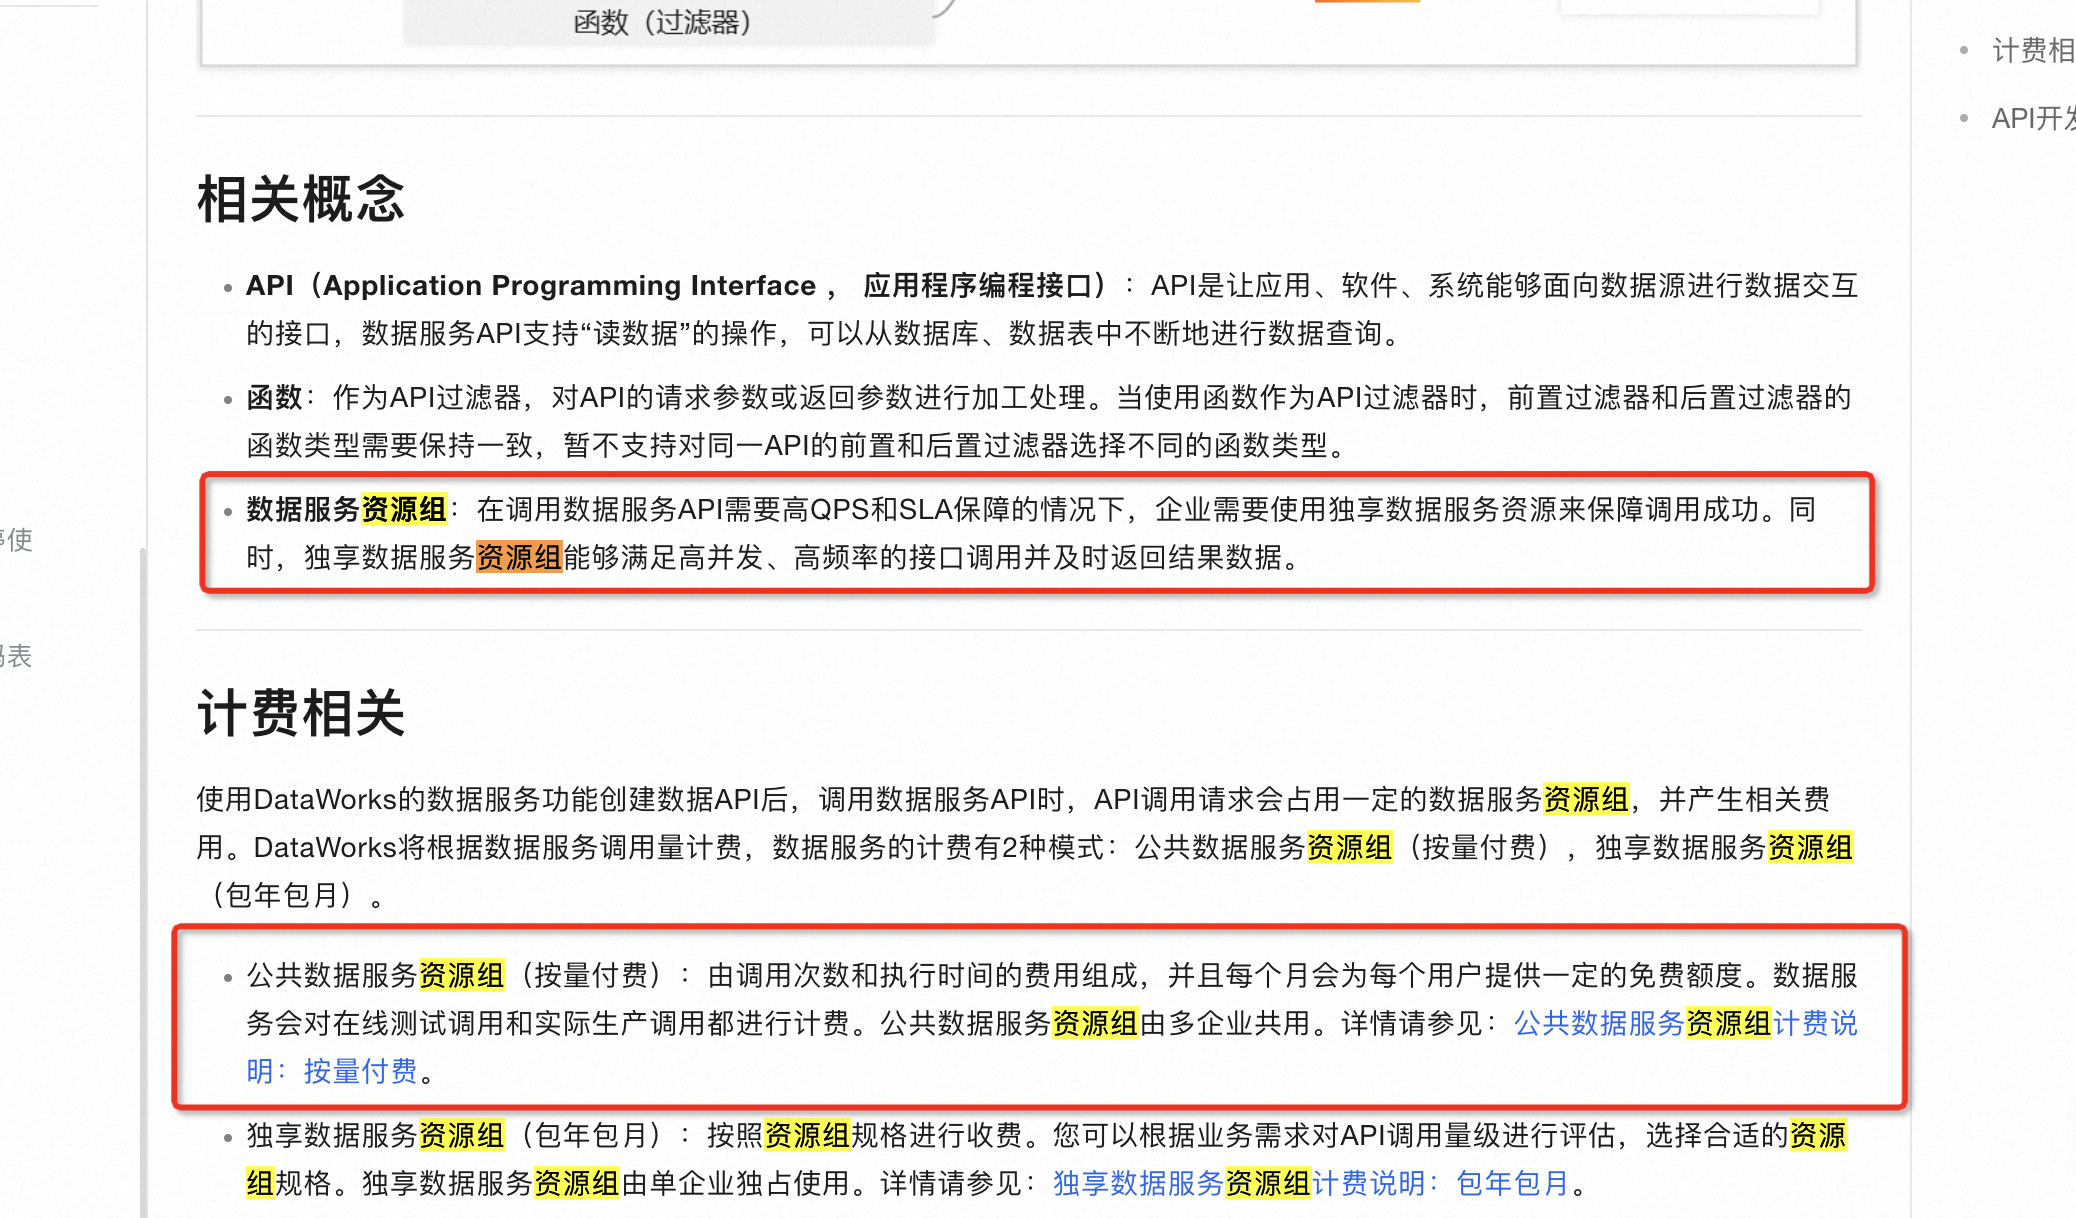Click the 函数（过滤器）box in the diagram
This screenshot has width=2076, height=1218.
(x=664, y=21)
